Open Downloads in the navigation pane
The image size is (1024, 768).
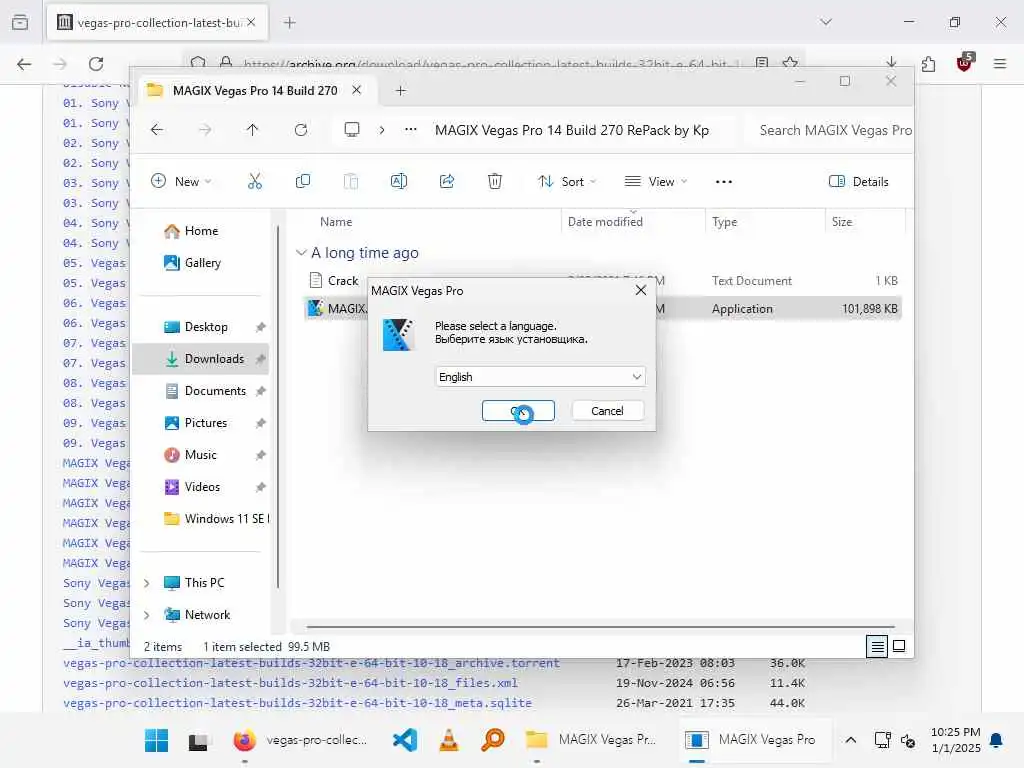coord(200,359)
